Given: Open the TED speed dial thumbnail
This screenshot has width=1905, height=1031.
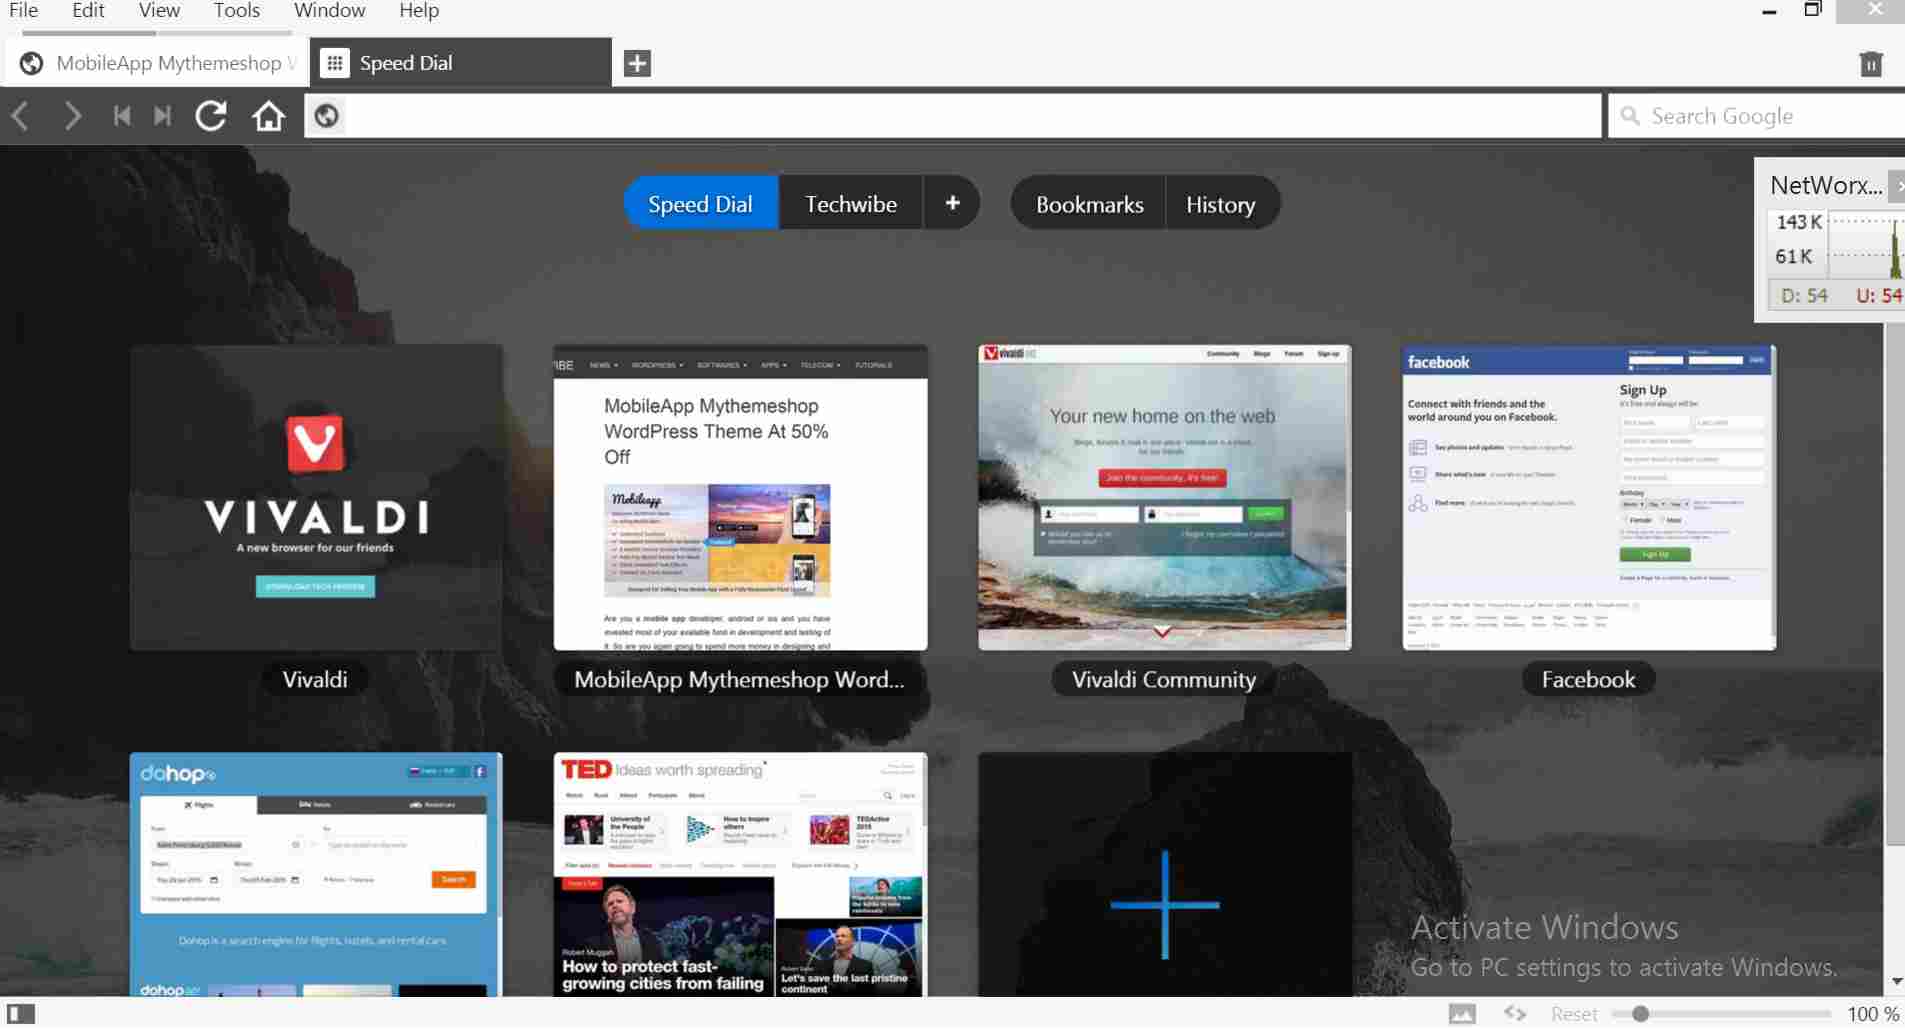Looking at the screenshot, I should click(x=741, y=874).
